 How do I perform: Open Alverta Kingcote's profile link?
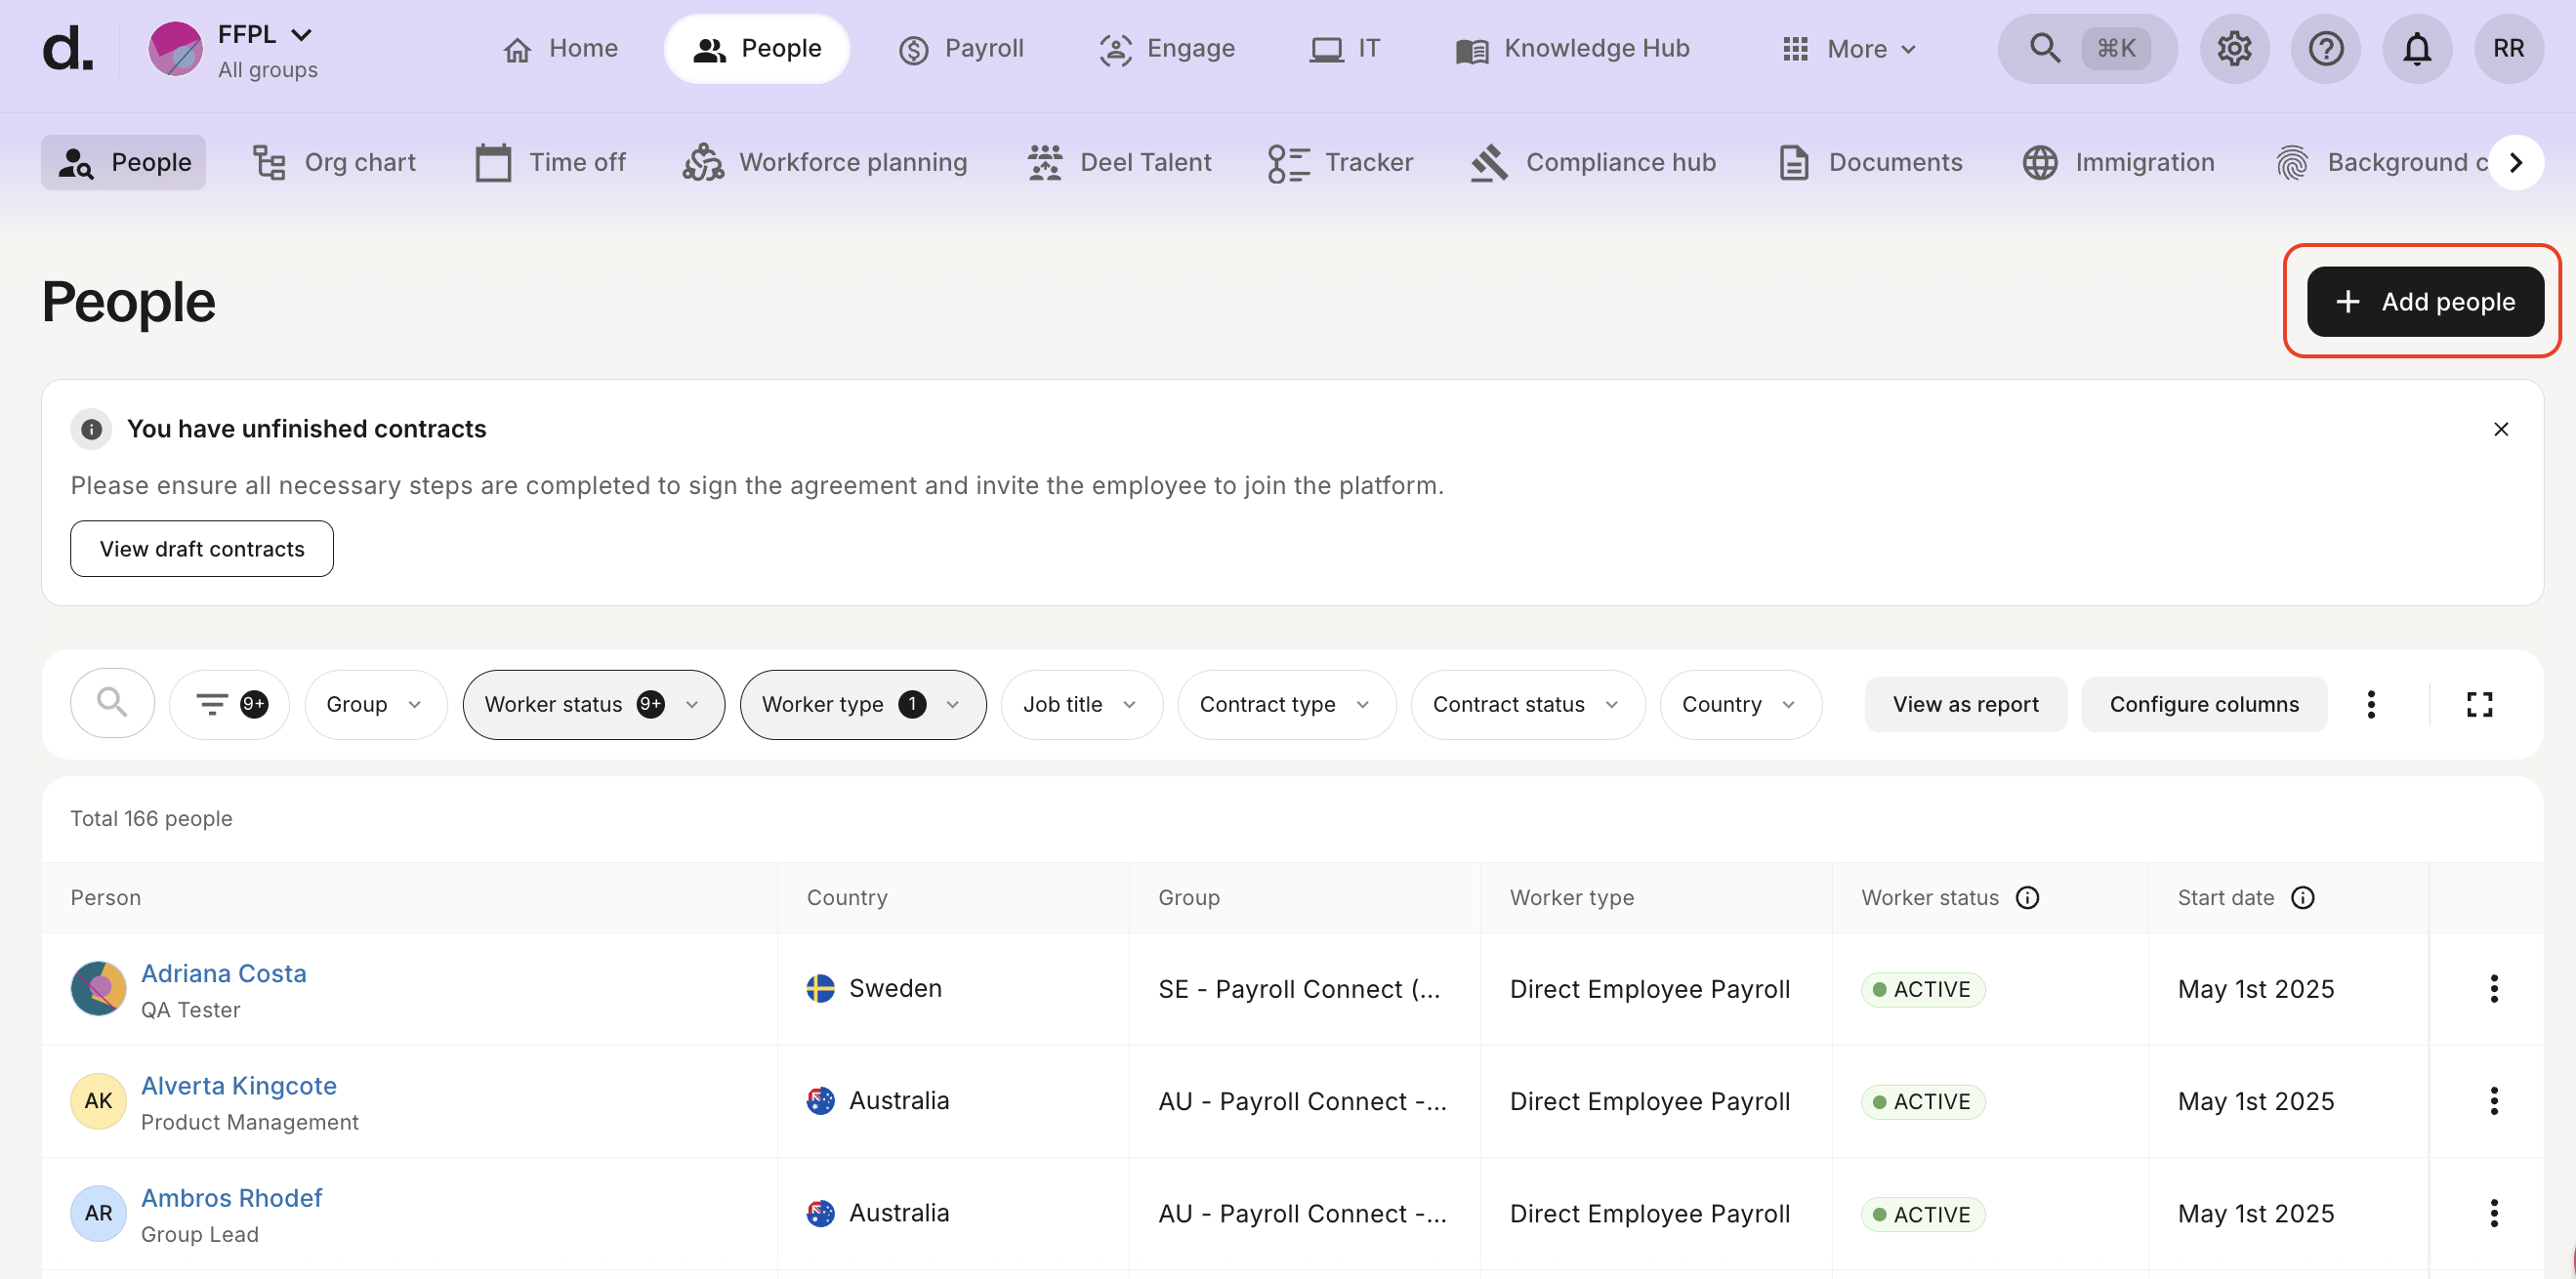coord(239,1085)
